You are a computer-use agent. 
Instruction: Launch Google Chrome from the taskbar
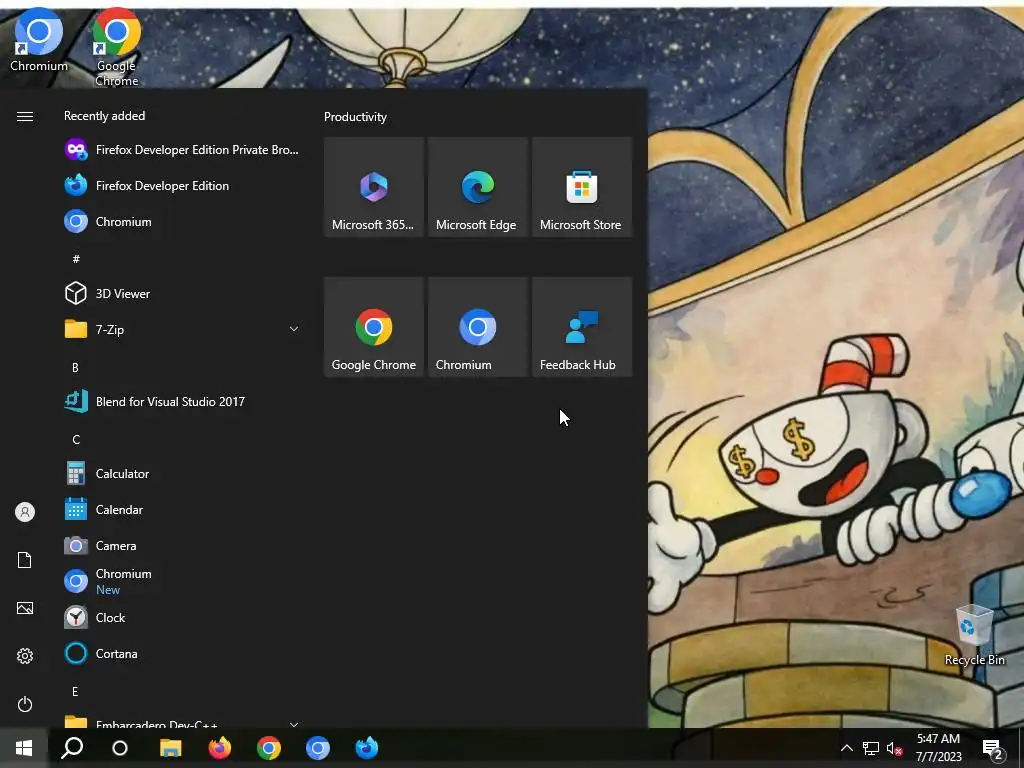(x=268, y=748)
